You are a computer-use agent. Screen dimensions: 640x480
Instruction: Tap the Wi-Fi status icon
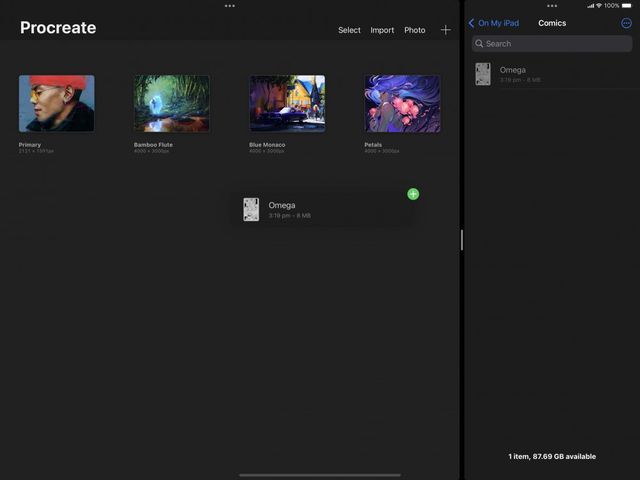[x=599, y=6]
